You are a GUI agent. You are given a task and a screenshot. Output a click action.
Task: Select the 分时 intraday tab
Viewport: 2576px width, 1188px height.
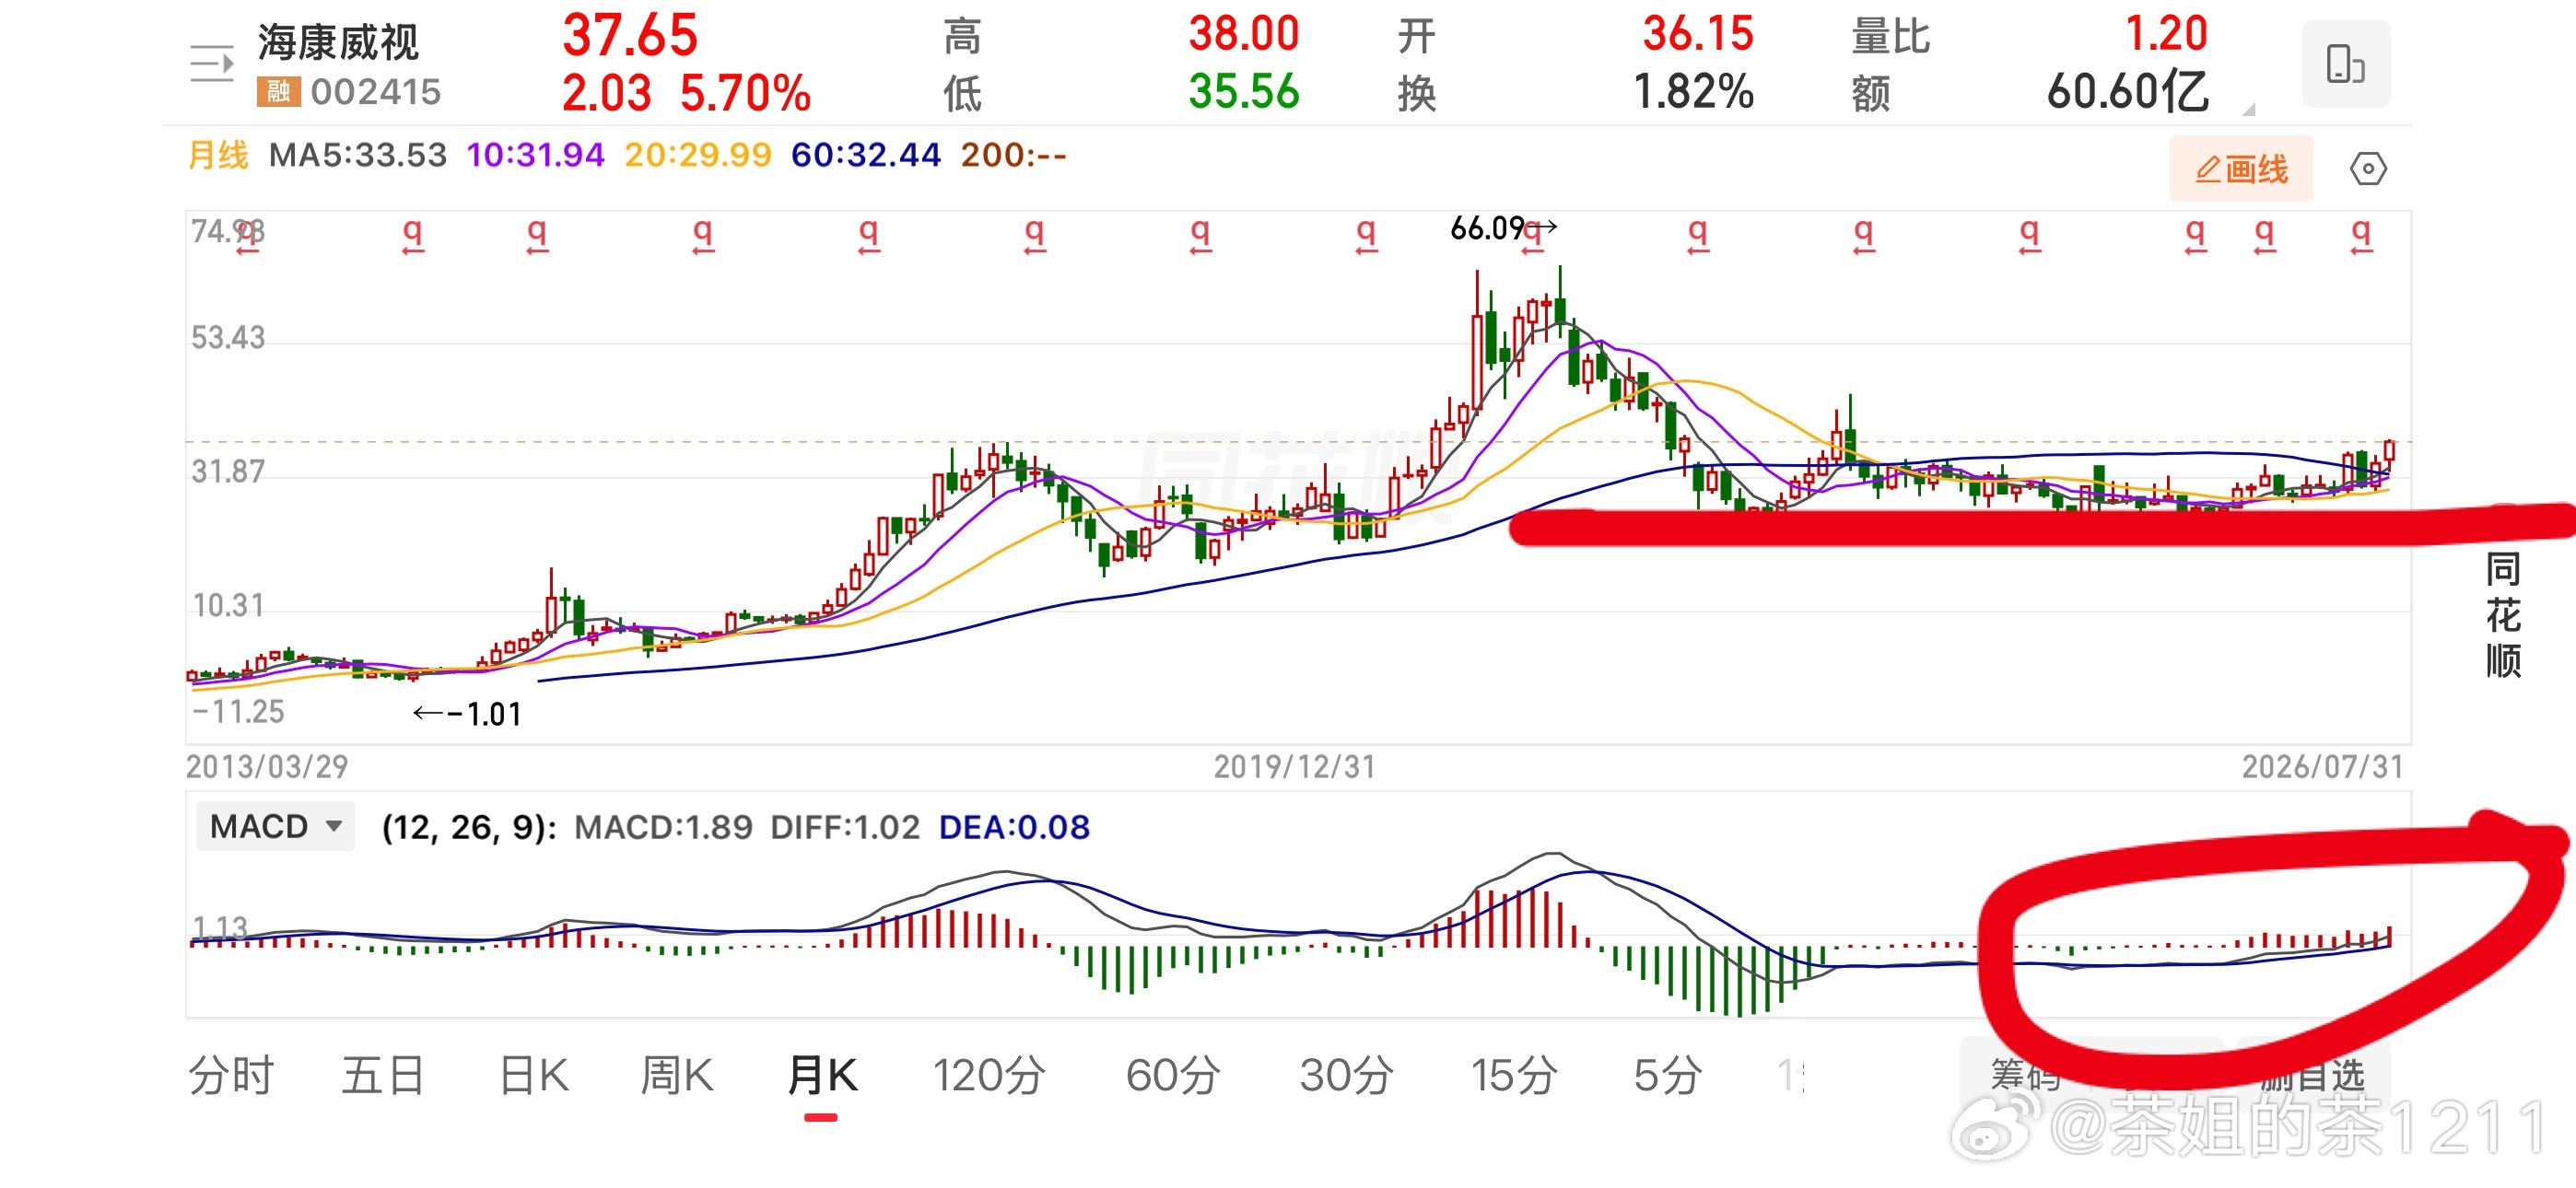[x=231, y=1076]
